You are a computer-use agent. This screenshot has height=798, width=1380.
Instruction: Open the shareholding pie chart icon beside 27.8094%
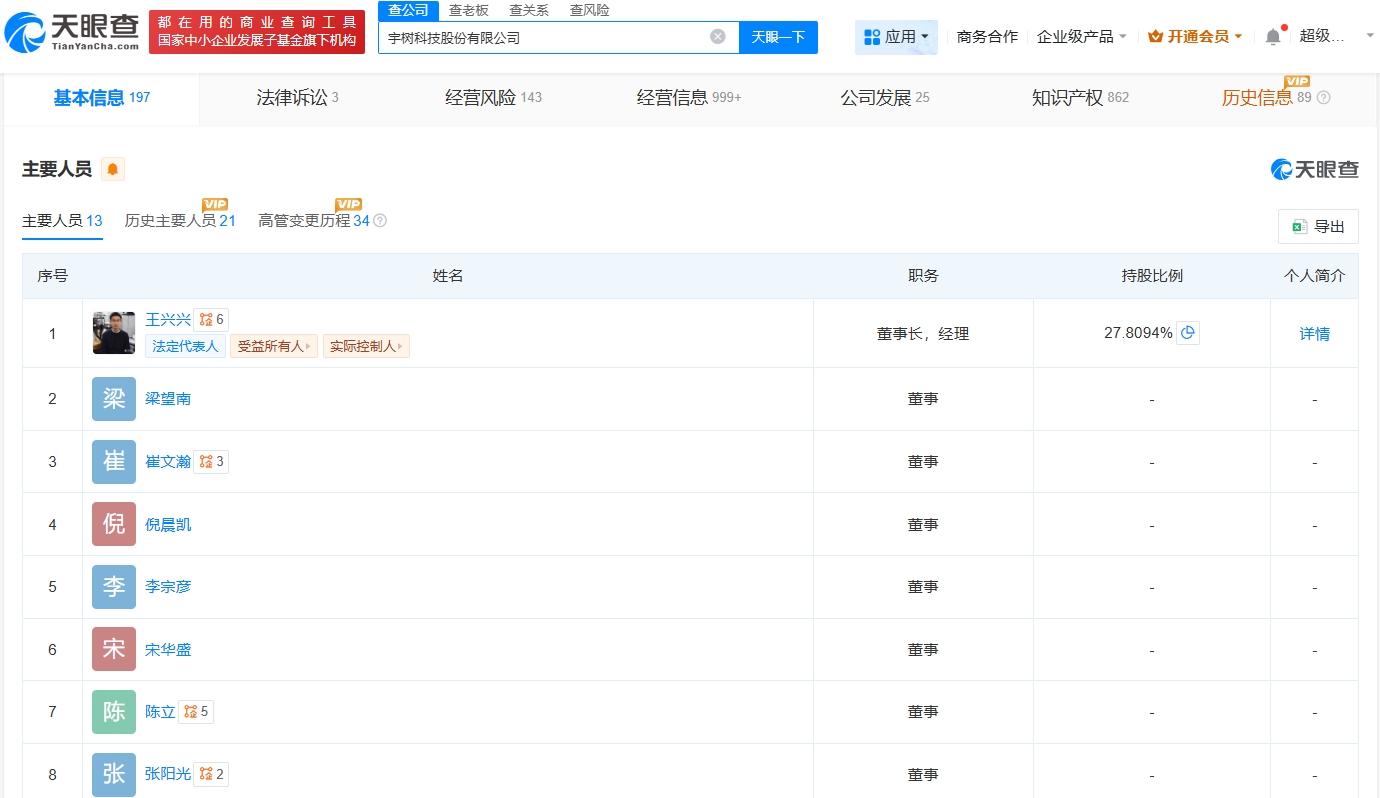coord(1187,333)
